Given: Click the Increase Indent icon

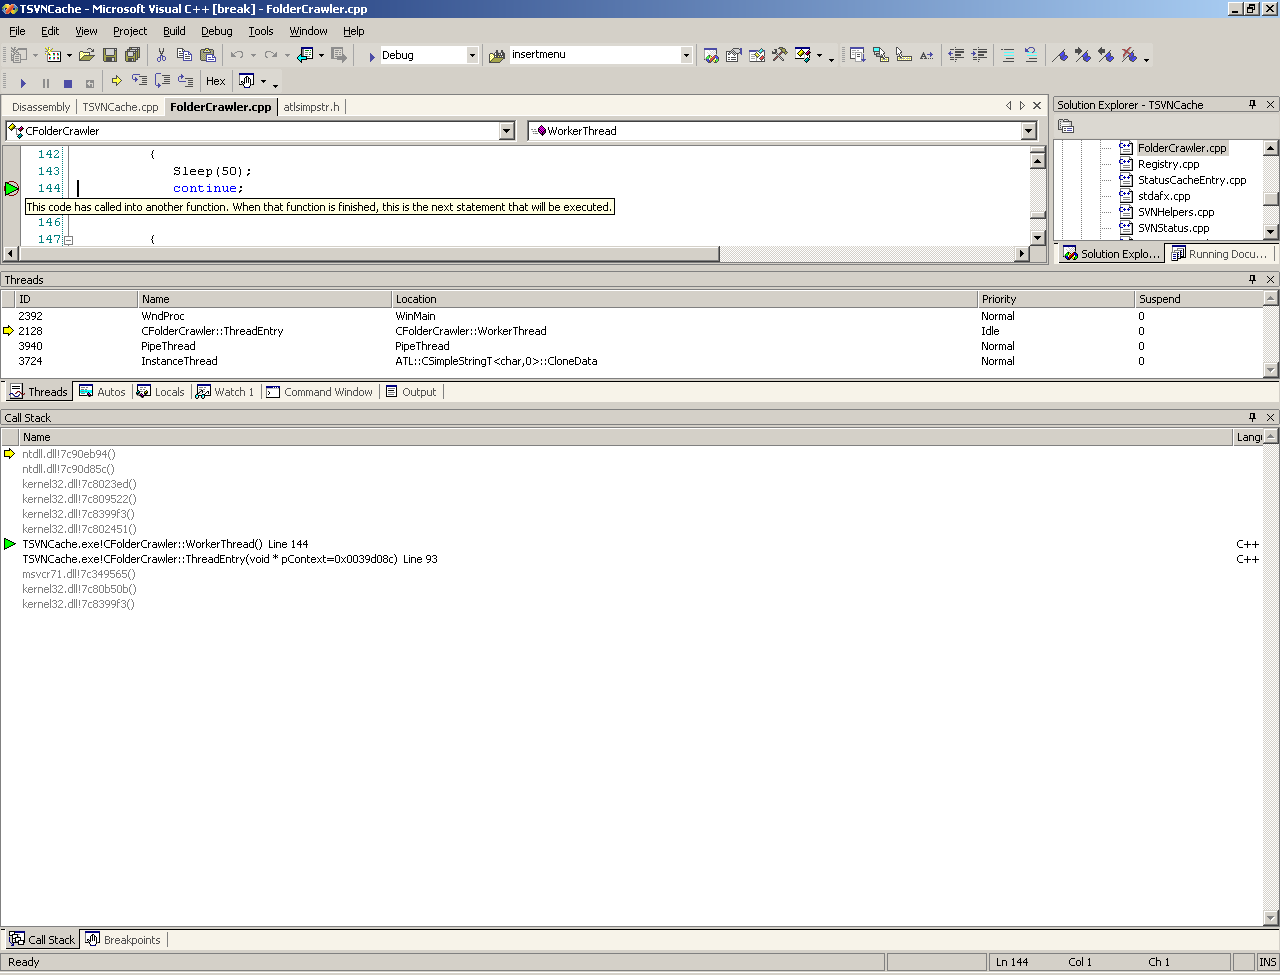Looking at the screenshot, I should [x=979, y=55].
